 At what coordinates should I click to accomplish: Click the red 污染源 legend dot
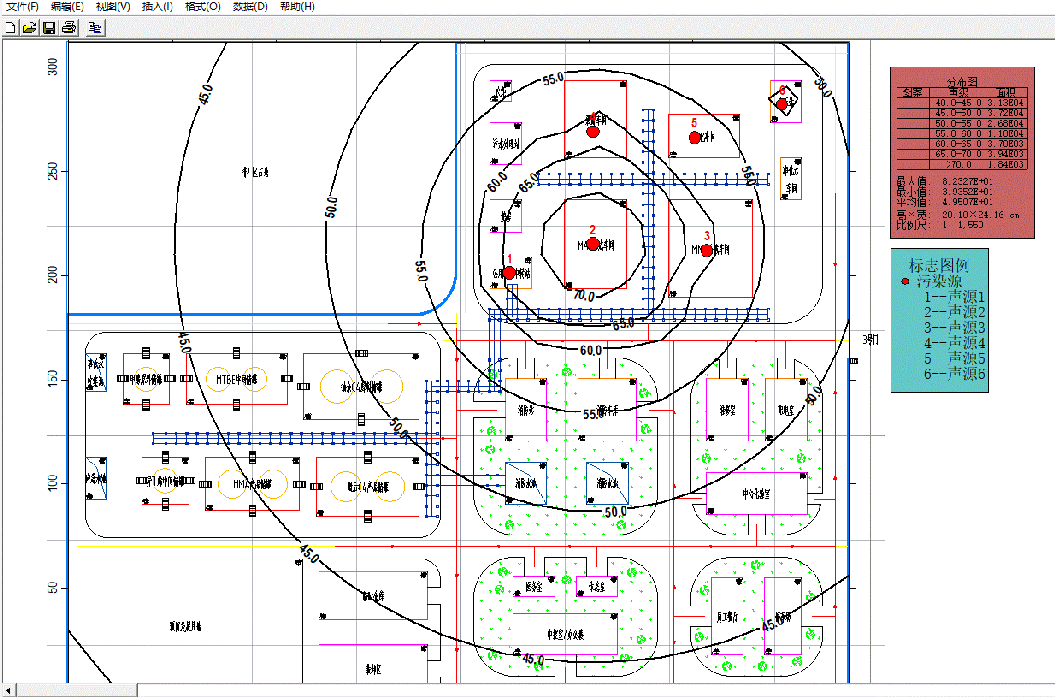click(x=905, y=281)
